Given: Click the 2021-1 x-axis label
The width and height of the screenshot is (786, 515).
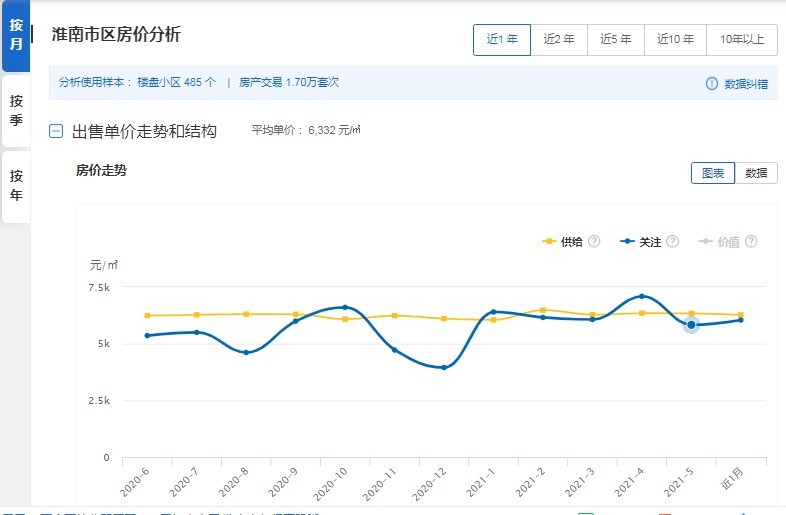Looking at the screenshot, I should point(480,482).
